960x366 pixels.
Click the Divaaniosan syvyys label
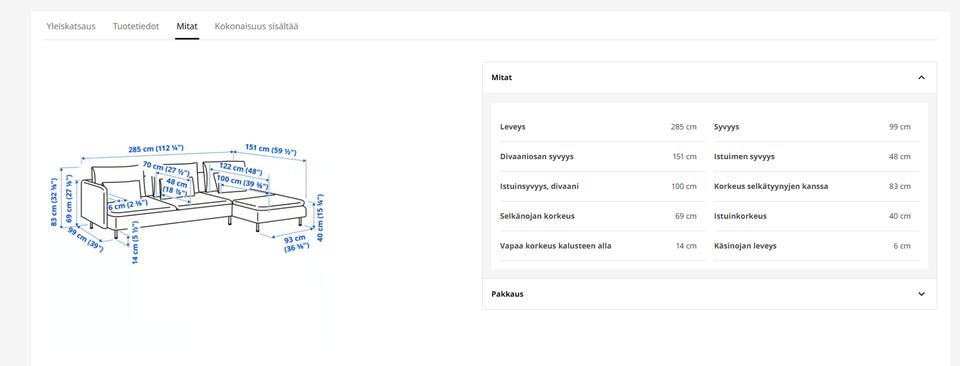click(x=536, y=157)
